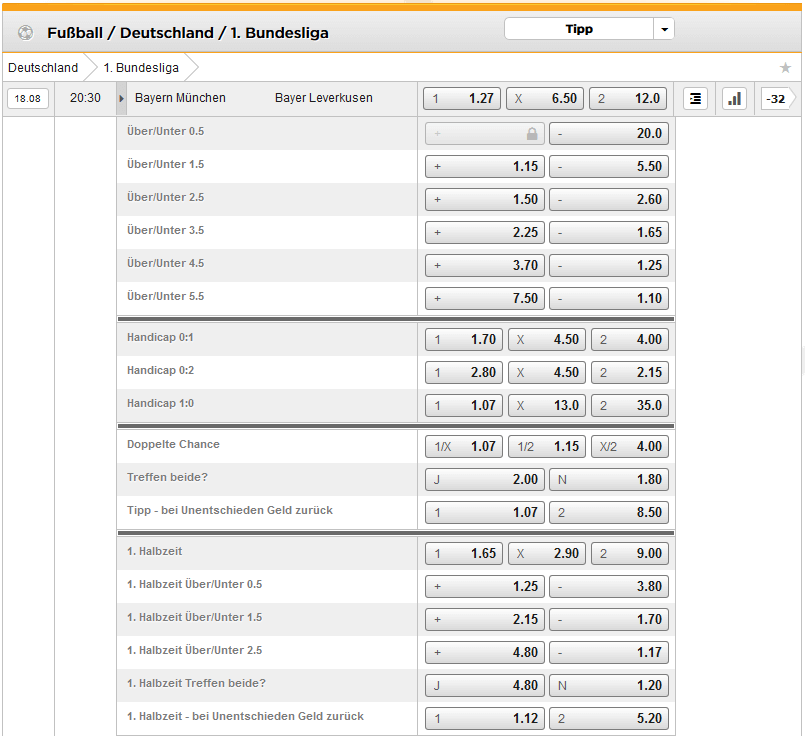Click the 20:30 kickoff time

point(85,98)
